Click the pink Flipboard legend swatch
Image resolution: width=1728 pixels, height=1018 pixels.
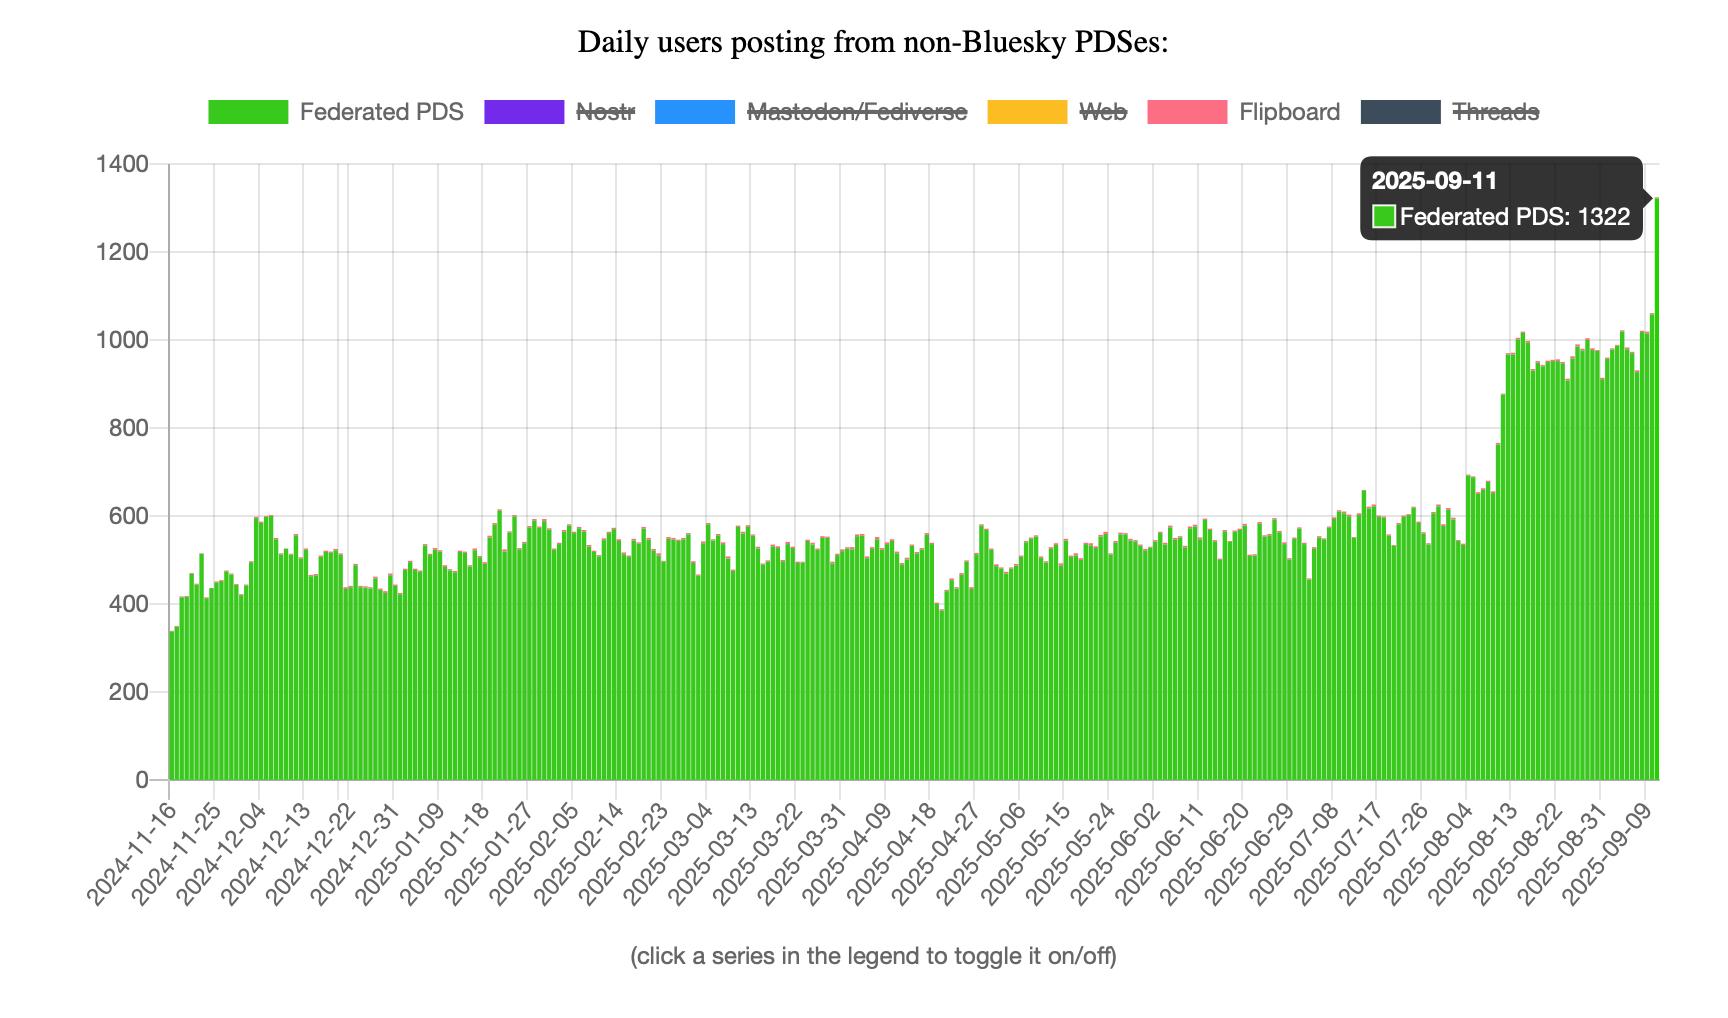point(1187,112)
